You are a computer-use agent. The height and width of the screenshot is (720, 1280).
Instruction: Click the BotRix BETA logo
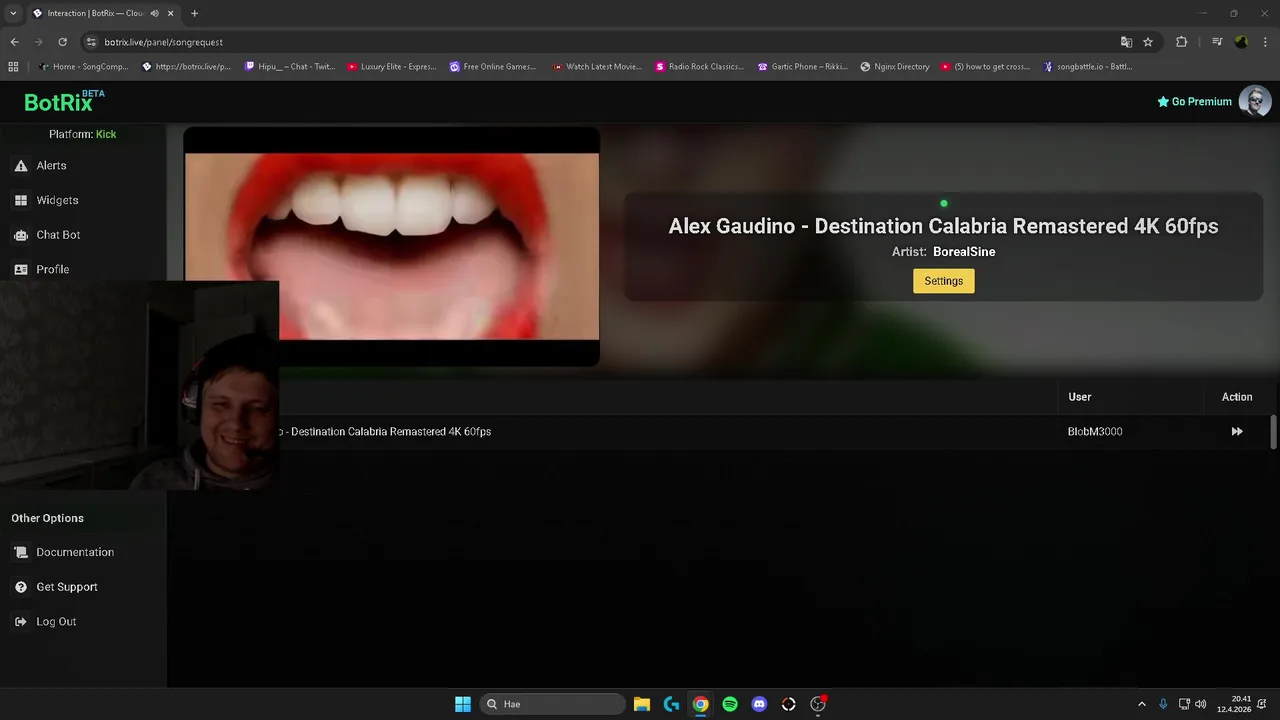(64, 101)
